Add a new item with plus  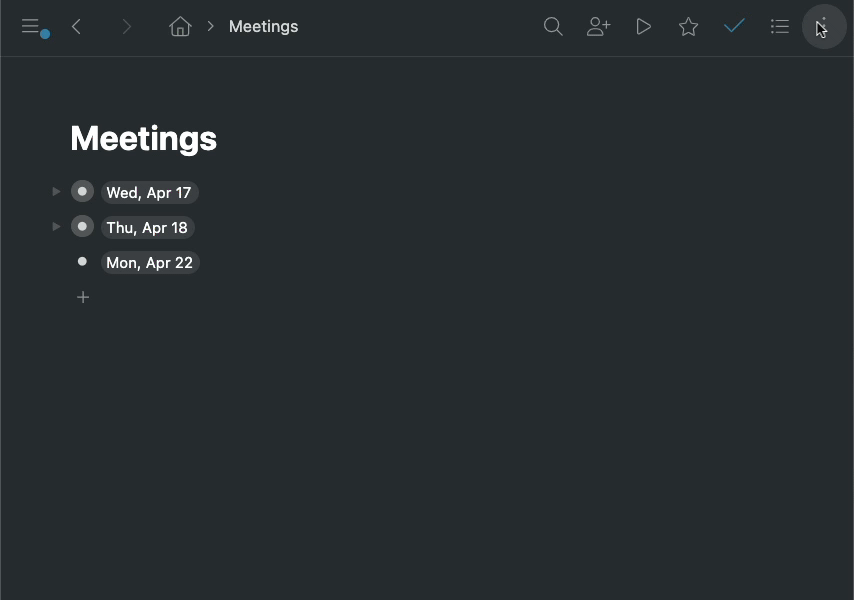[x=83, y=297]
